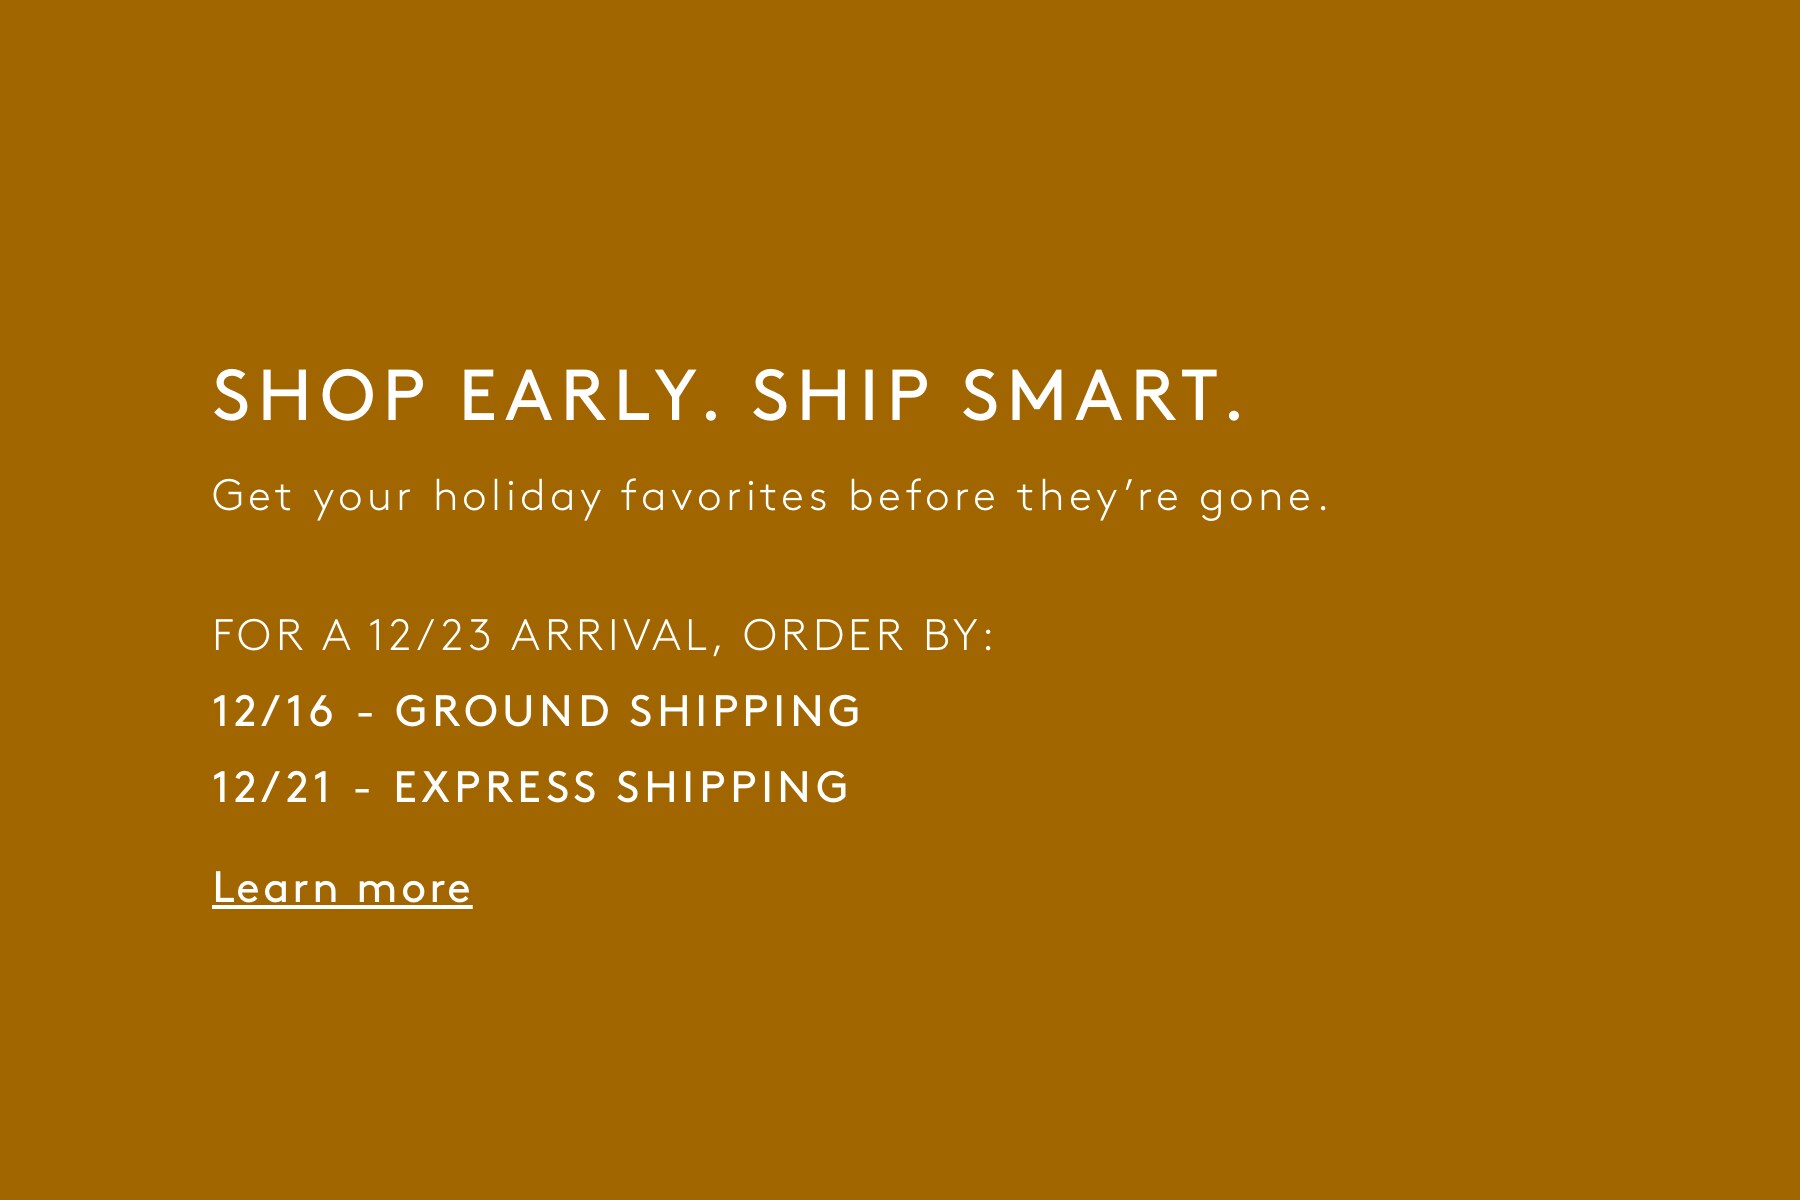Screen dimensions: 1800x1200
Task: Click the ORDER BY: text
Action: click(868, 636)
